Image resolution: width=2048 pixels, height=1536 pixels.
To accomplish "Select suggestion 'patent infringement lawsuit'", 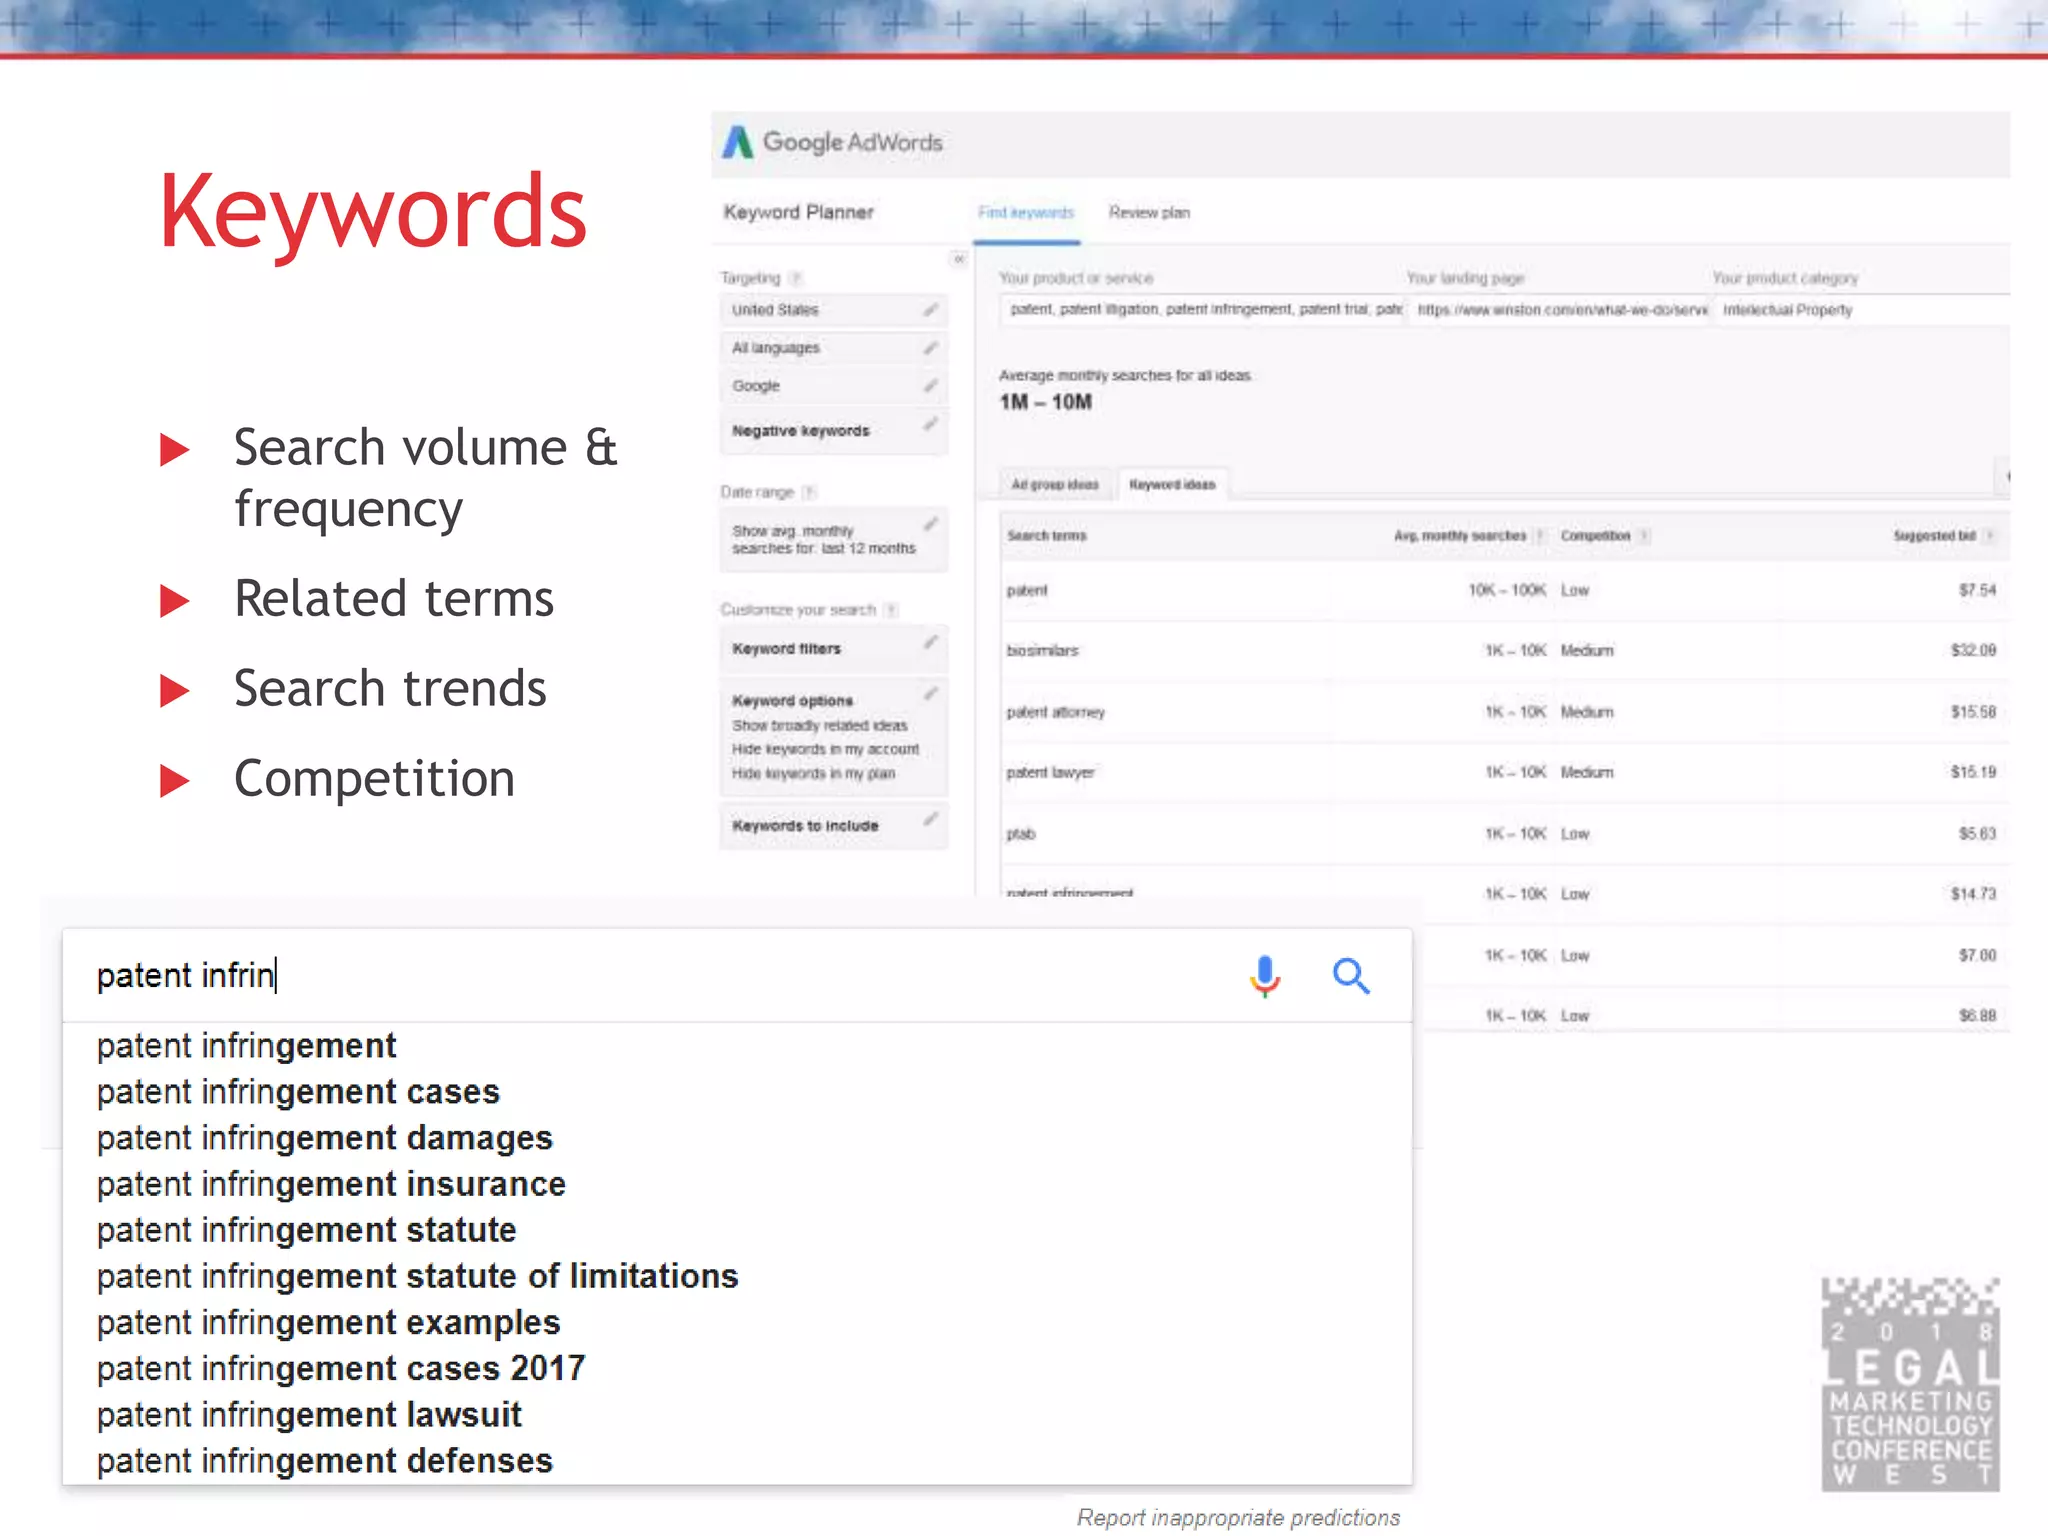I will [x=309, y=1415].
